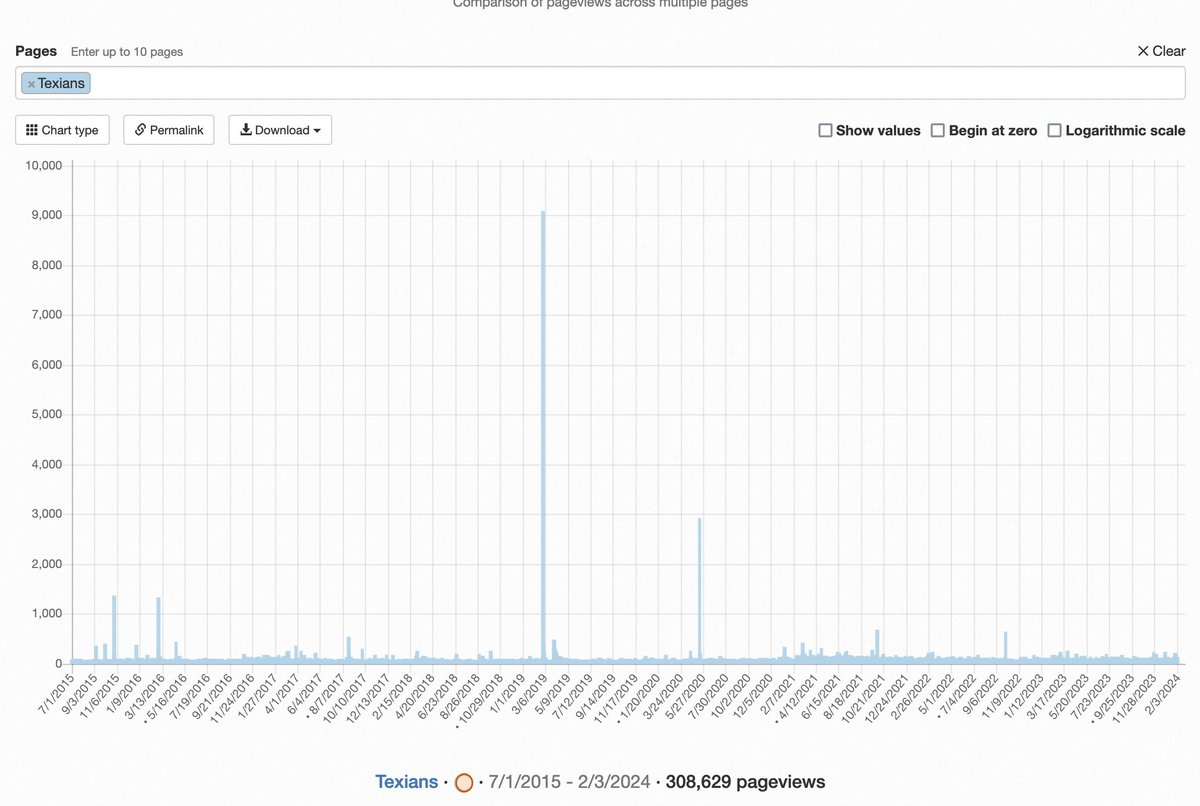Image resolution: width=1200 pixels, height=806 pixels.
Task: Click the 'Enter up to 10 pages' hint
Action: tap(127, 52)
